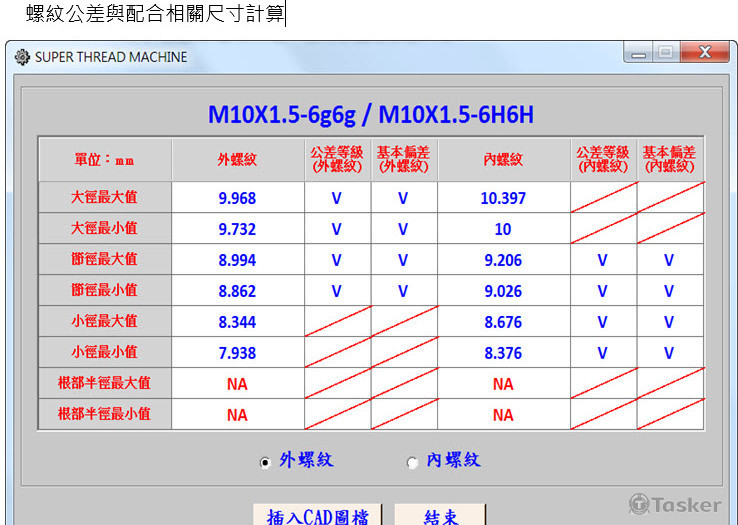Viewport: 738px width, 525px height.
Task: Click the 基本偏差(內螺紋) column header
Action: [670, 159]
